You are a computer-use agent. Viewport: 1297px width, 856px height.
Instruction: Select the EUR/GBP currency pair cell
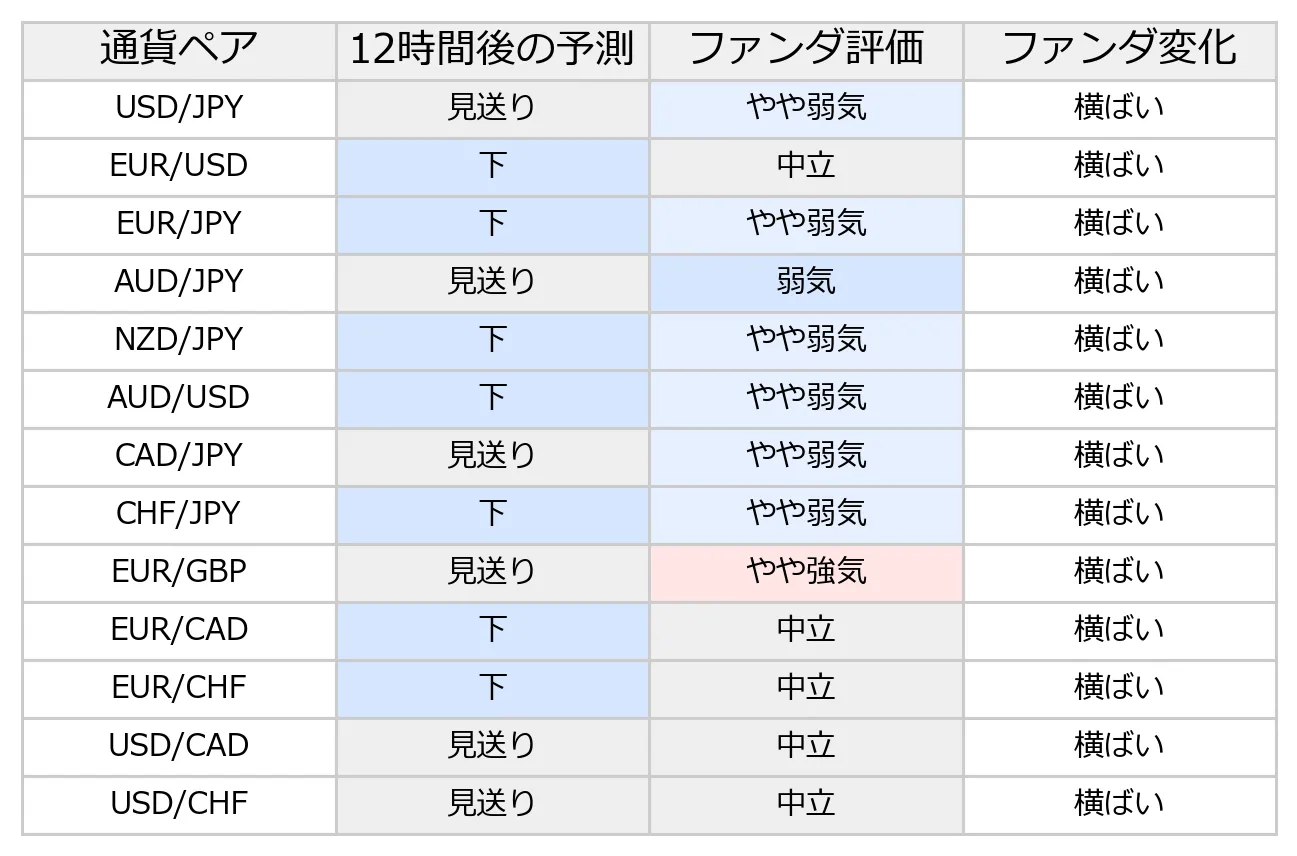pos(179,572)
